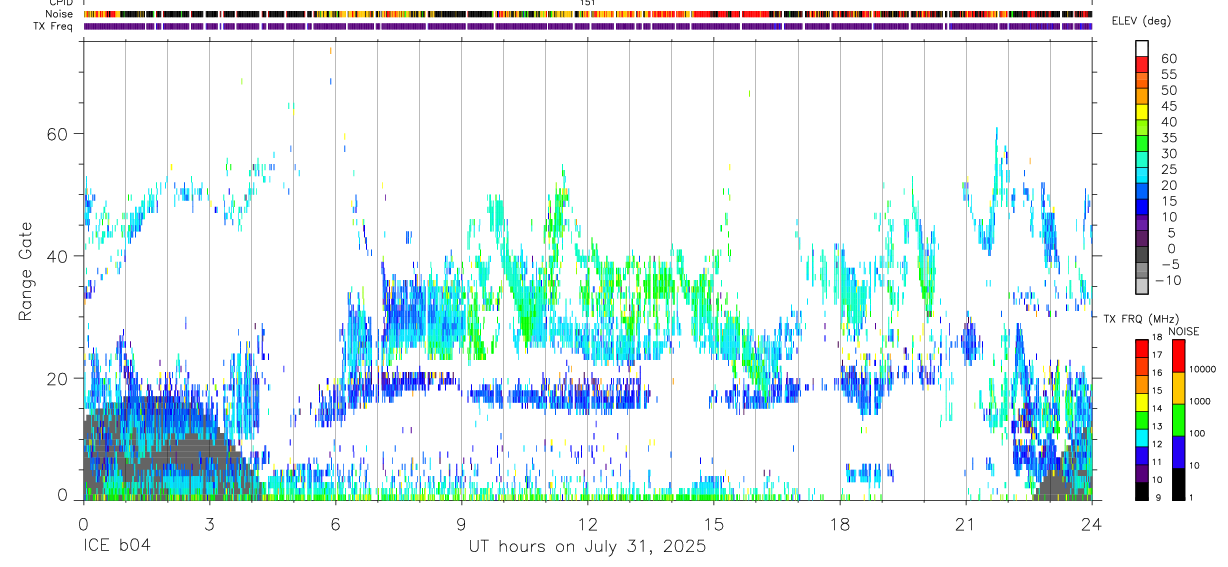Select the x-axis hour label 9
Viewport: 1228px width, 567px height.
pos(461,524)
